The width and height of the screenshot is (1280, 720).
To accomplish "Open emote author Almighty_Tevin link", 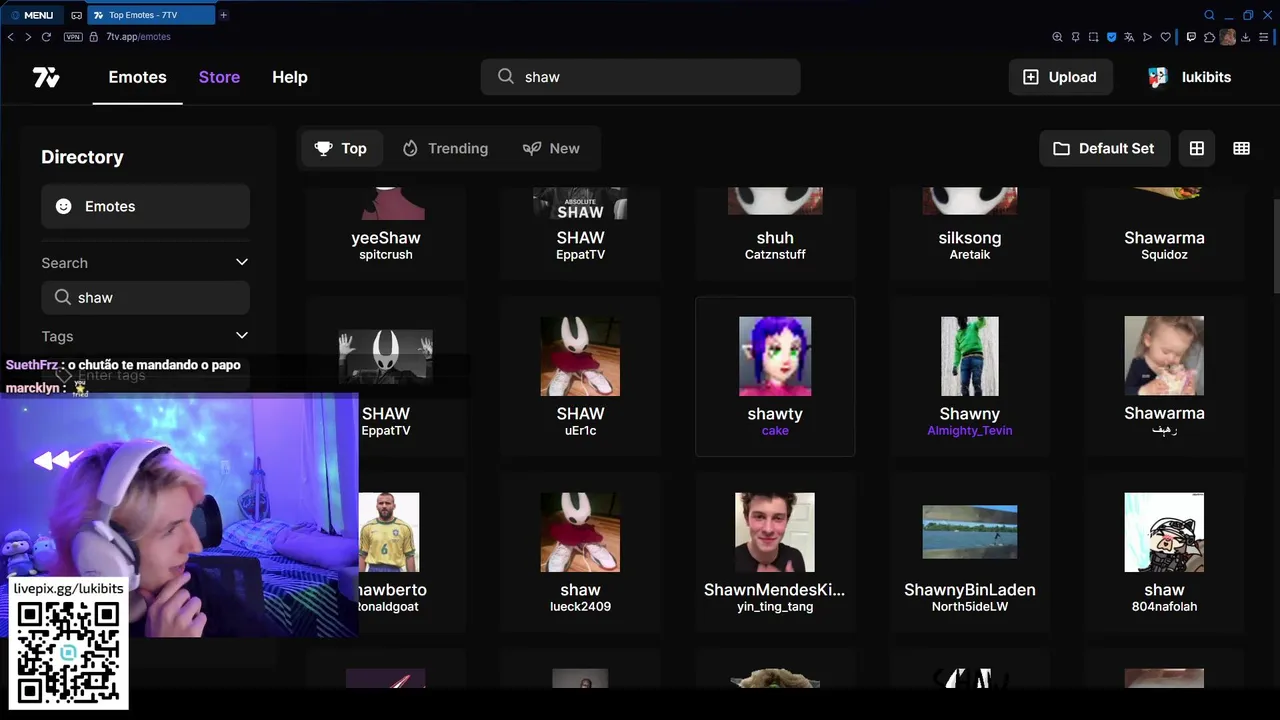I will click(x=970, y=430).
